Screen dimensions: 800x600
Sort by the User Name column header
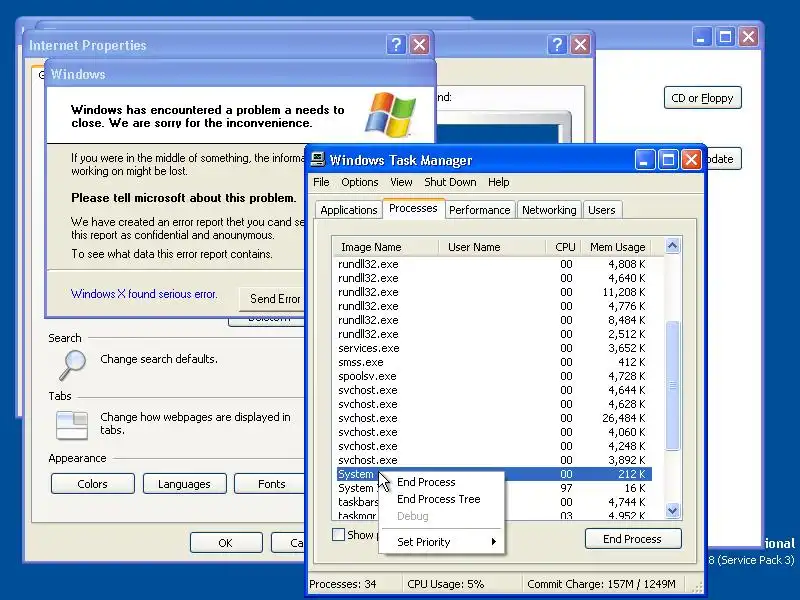(492, 247)
